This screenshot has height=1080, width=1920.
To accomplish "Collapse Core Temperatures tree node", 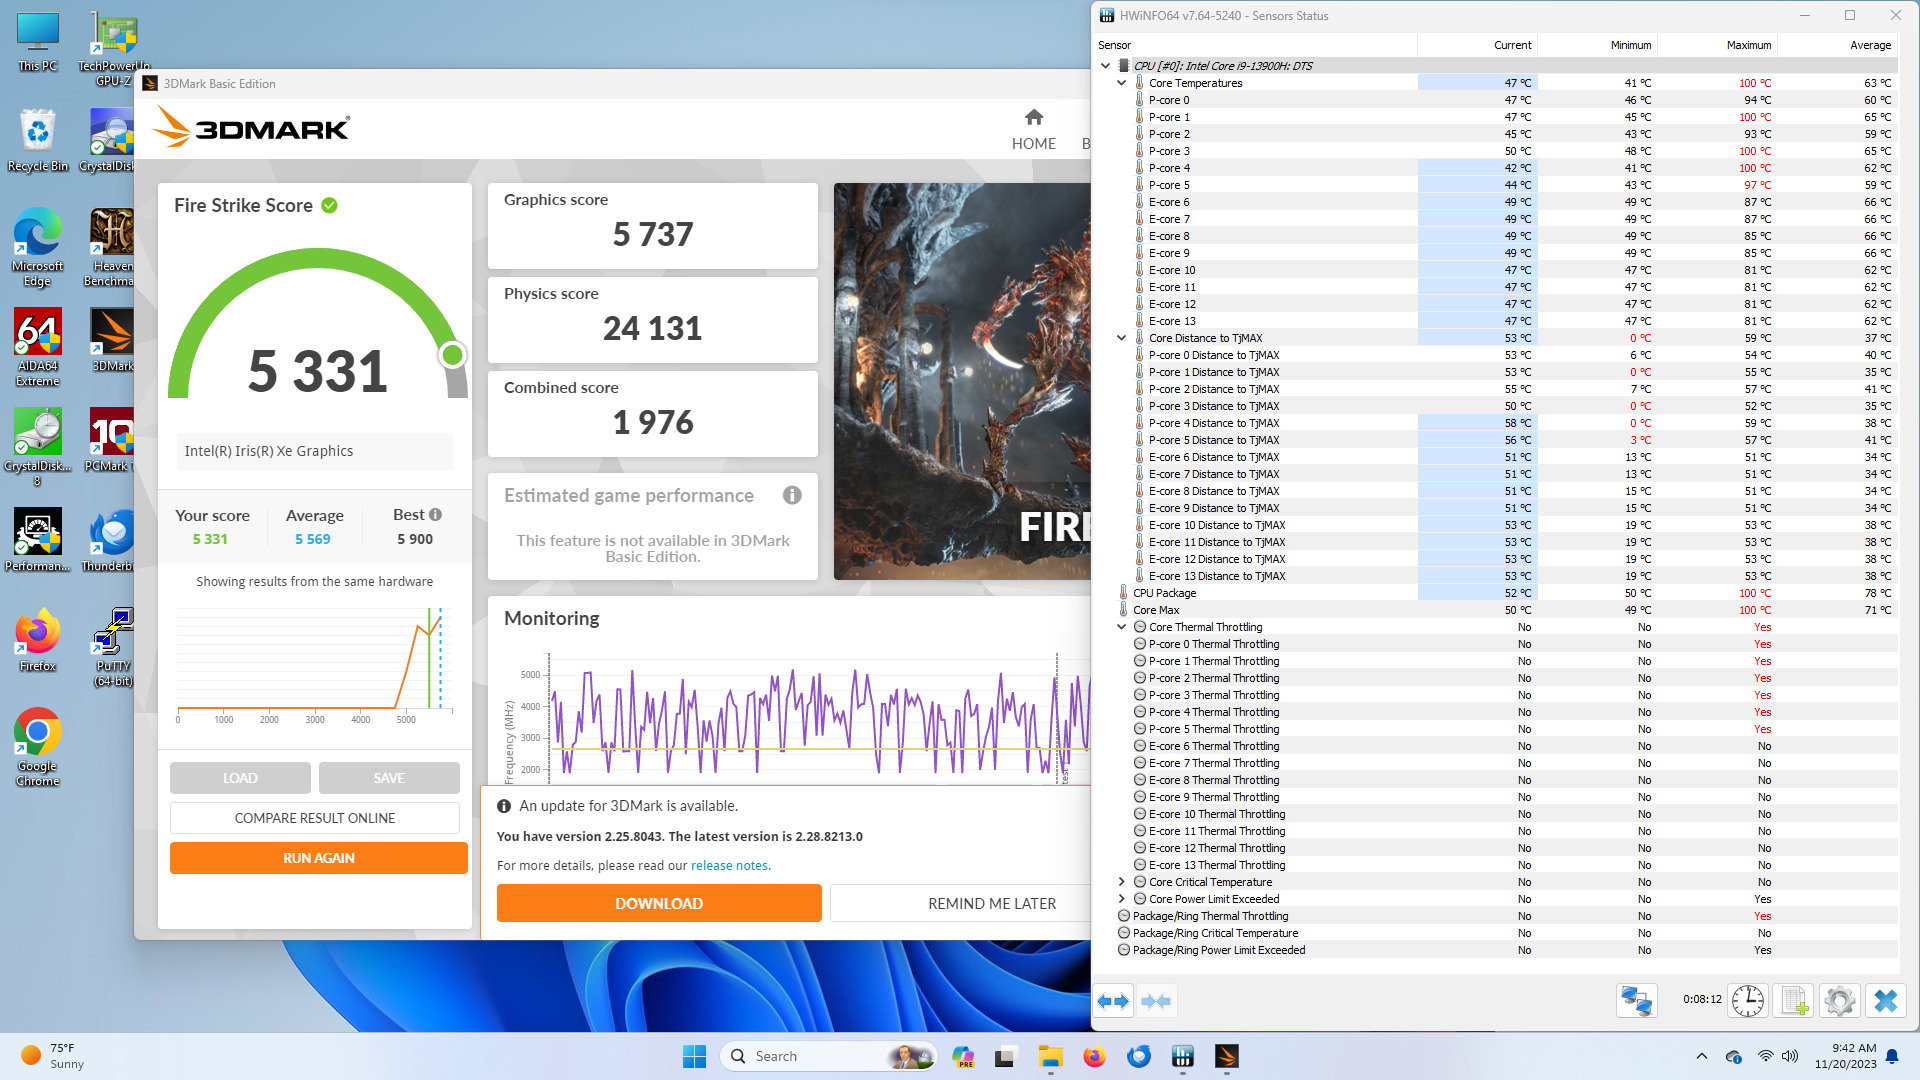I will [1122, 83].
